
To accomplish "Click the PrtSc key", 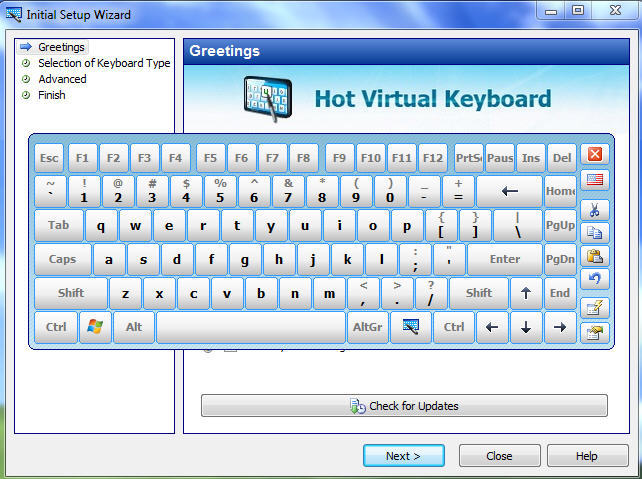I will tap(469, 158).
